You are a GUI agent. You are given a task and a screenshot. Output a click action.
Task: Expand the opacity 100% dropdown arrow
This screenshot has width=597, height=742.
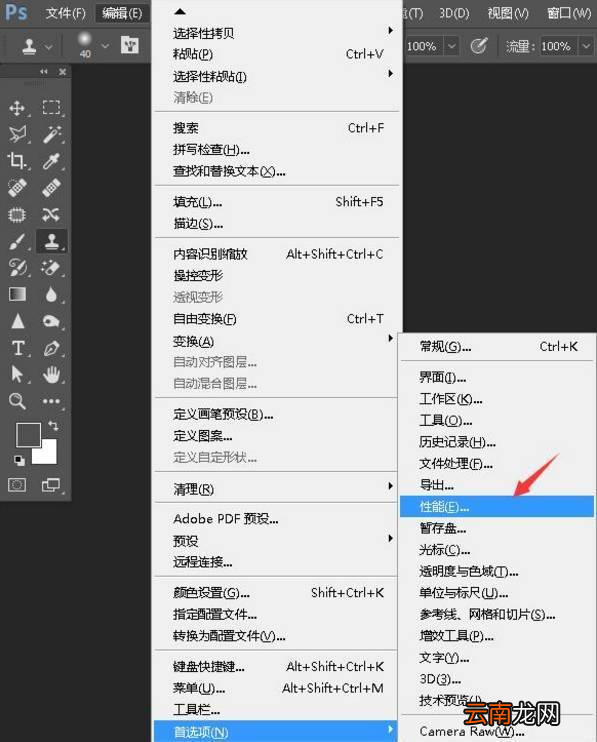(x=452, y=46)
